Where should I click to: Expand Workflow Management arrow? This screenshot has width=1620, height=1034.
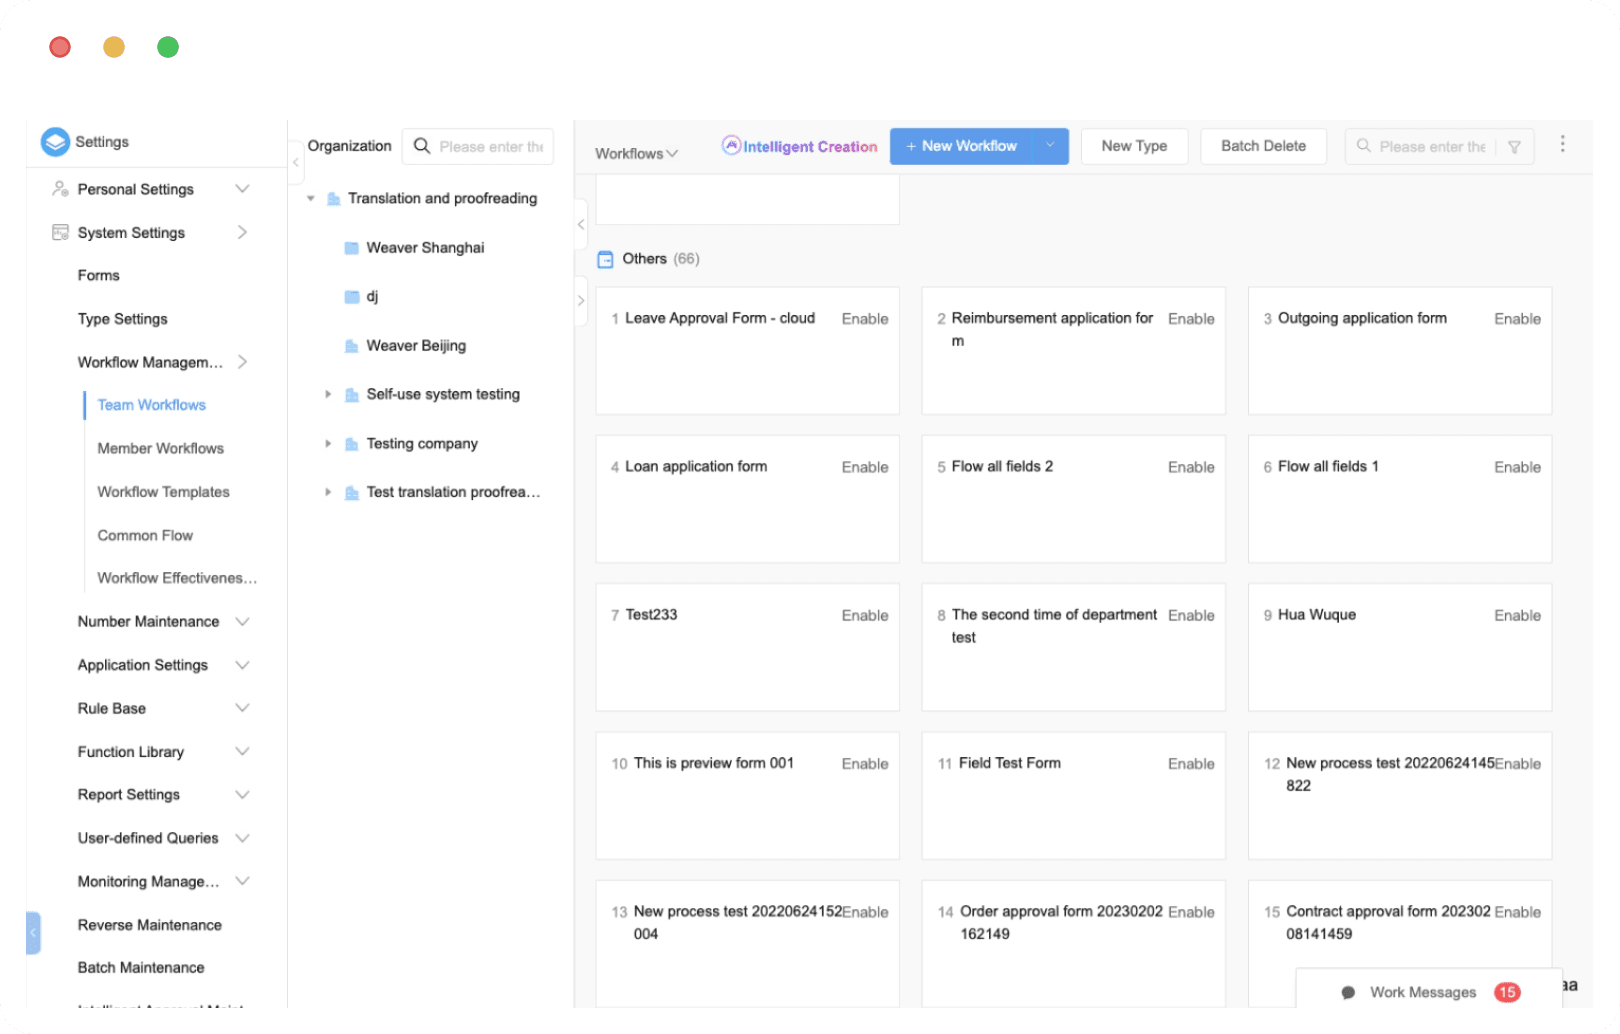[x=242, y=362]
